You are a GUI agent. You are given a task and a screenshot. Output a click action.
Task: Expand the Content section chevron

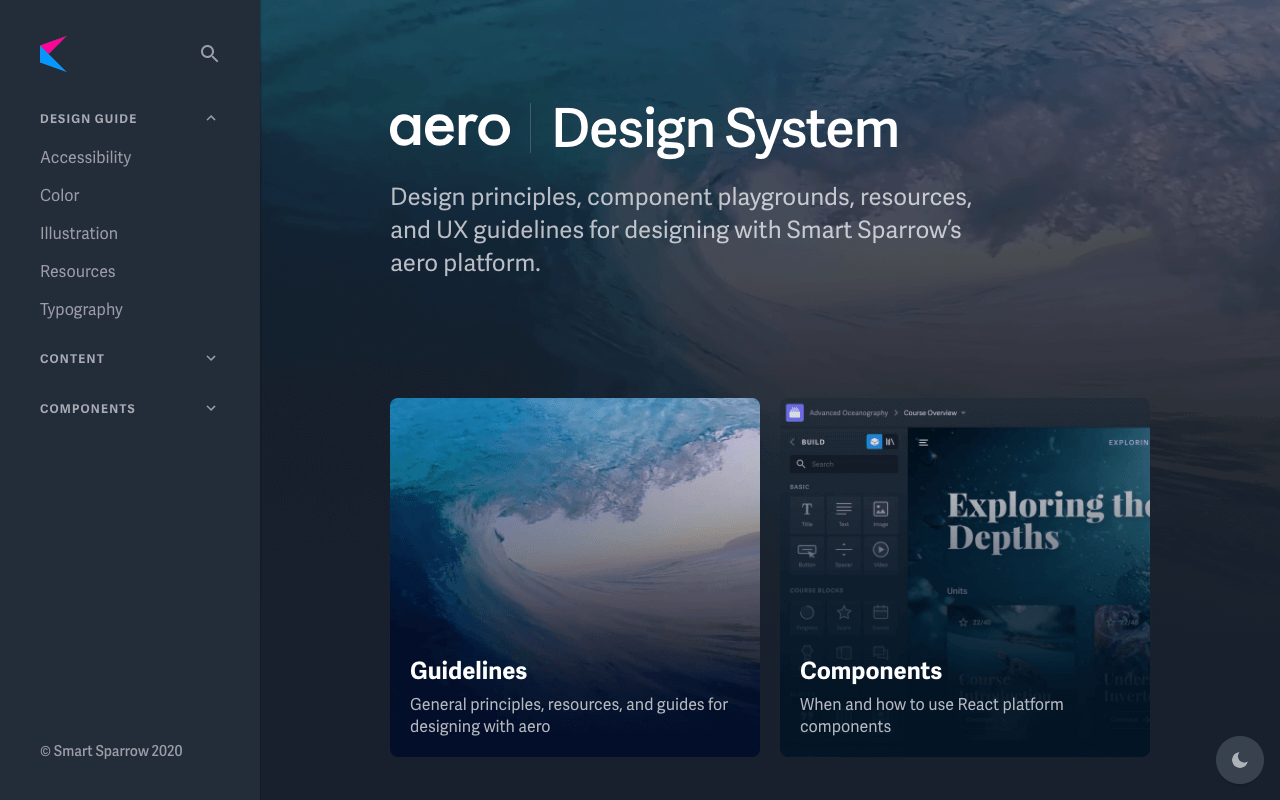point(211,358)
